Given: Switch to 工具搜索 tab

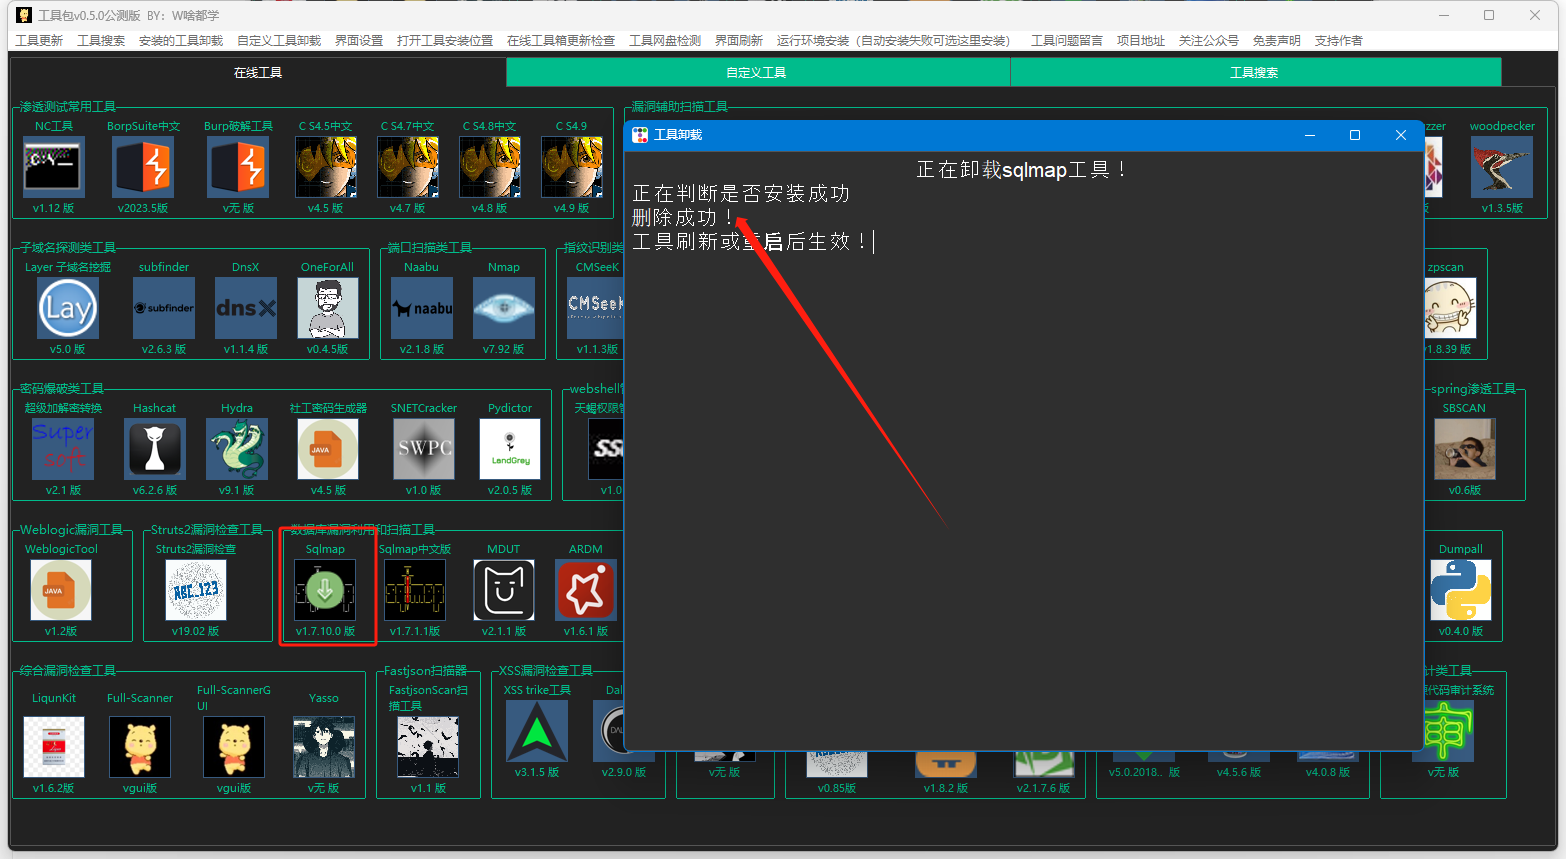Looking at the screenshot, I should (x=1254, y=72).
